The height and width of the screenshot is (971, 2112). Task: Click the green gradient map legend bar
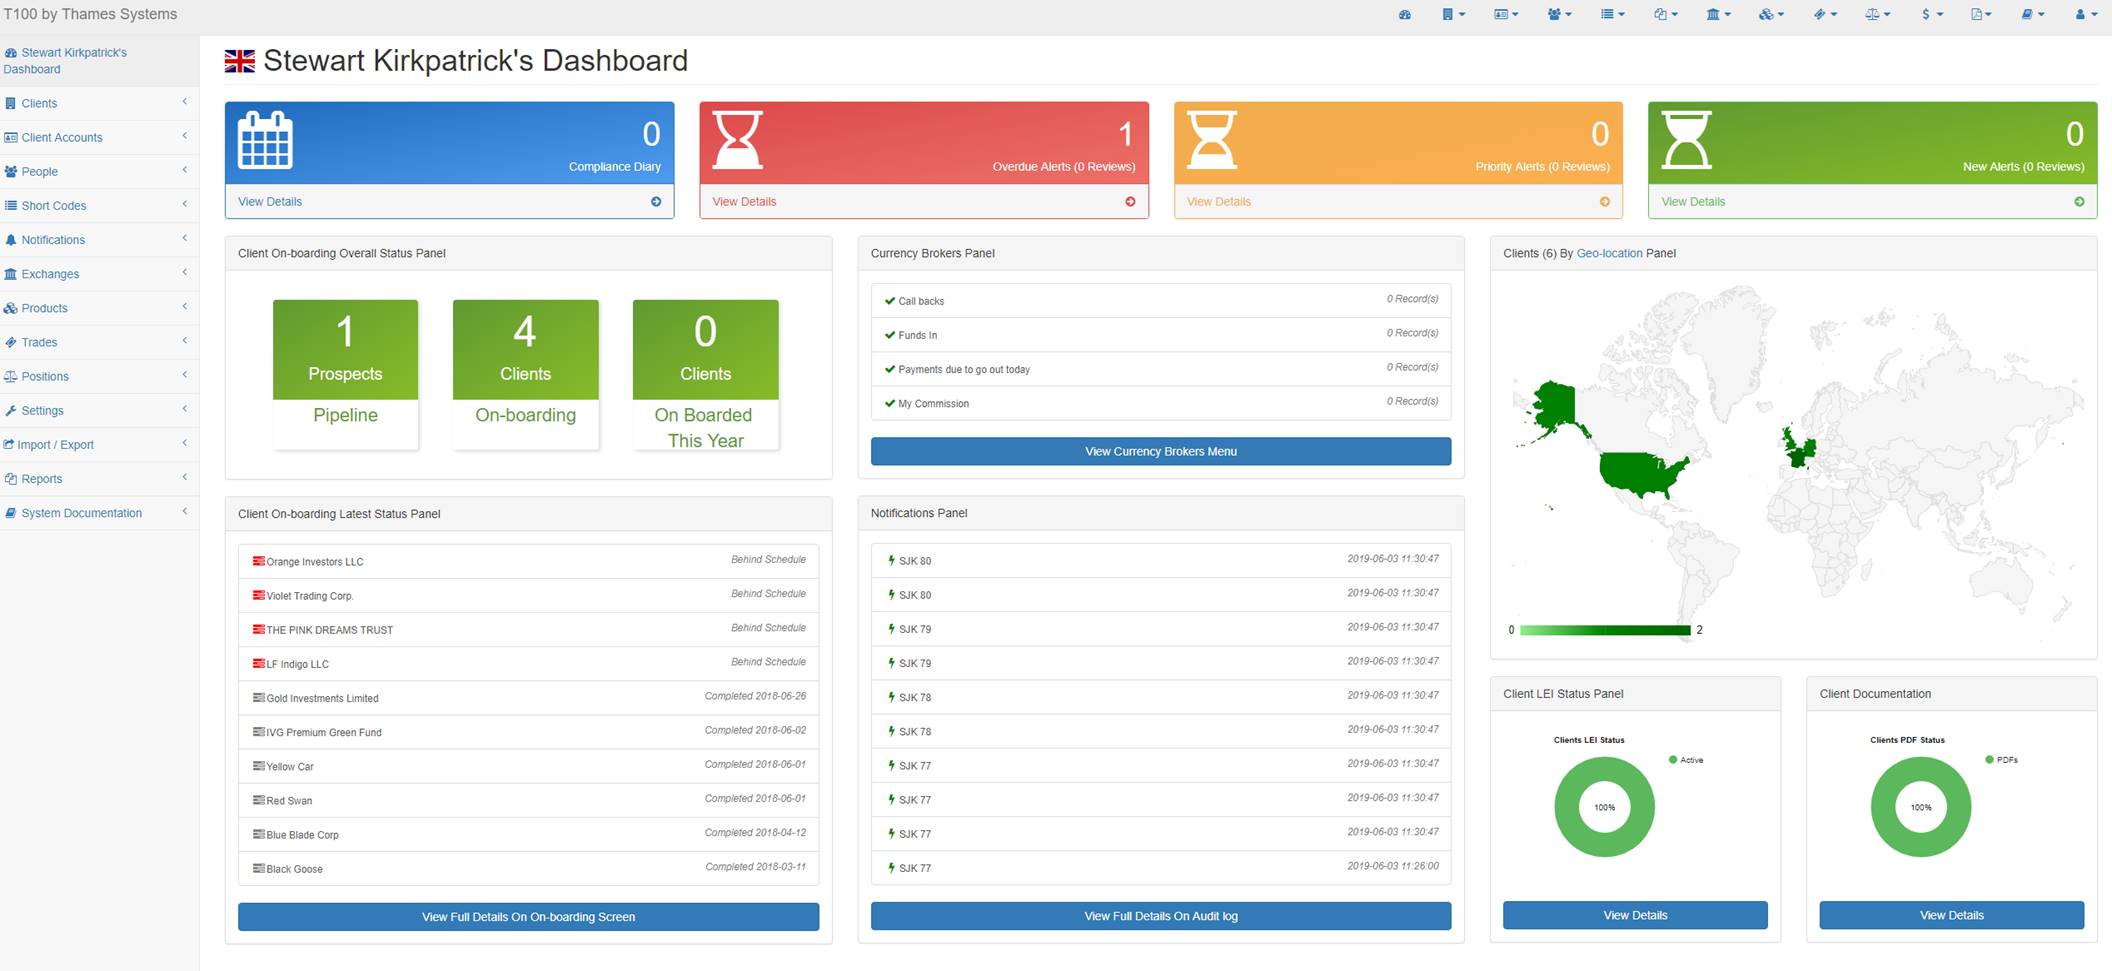[x=1604, y=630]
